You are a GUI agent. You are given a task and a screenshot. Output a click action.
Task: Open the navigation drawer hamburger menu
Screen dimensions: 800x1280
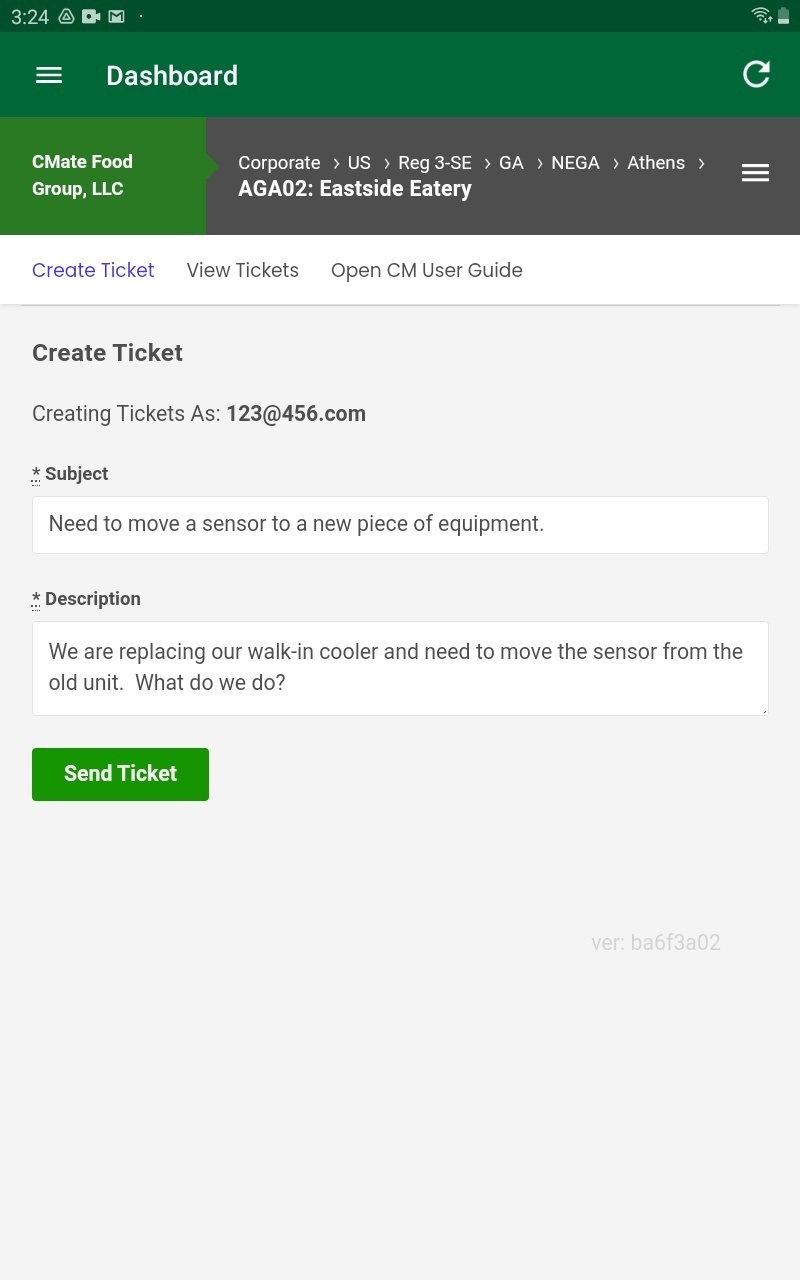pyautogui.click(x=48, y=75)
